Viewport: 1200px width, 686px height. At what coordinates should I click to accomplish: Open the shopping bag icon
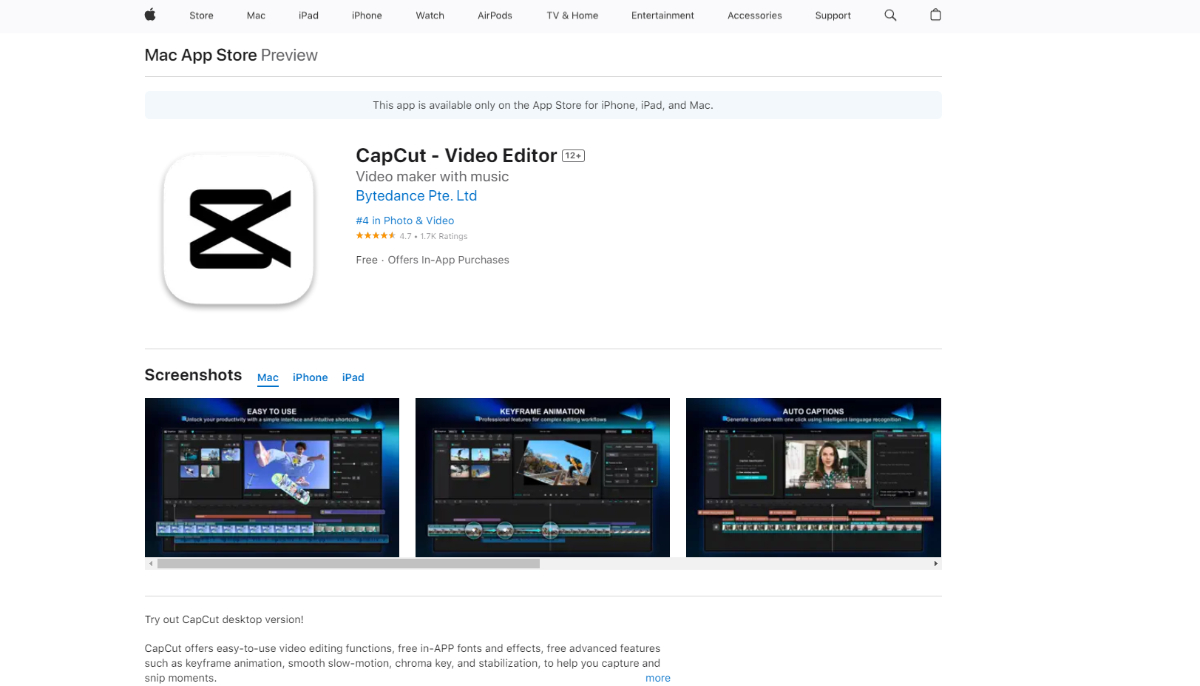[936, 15]
